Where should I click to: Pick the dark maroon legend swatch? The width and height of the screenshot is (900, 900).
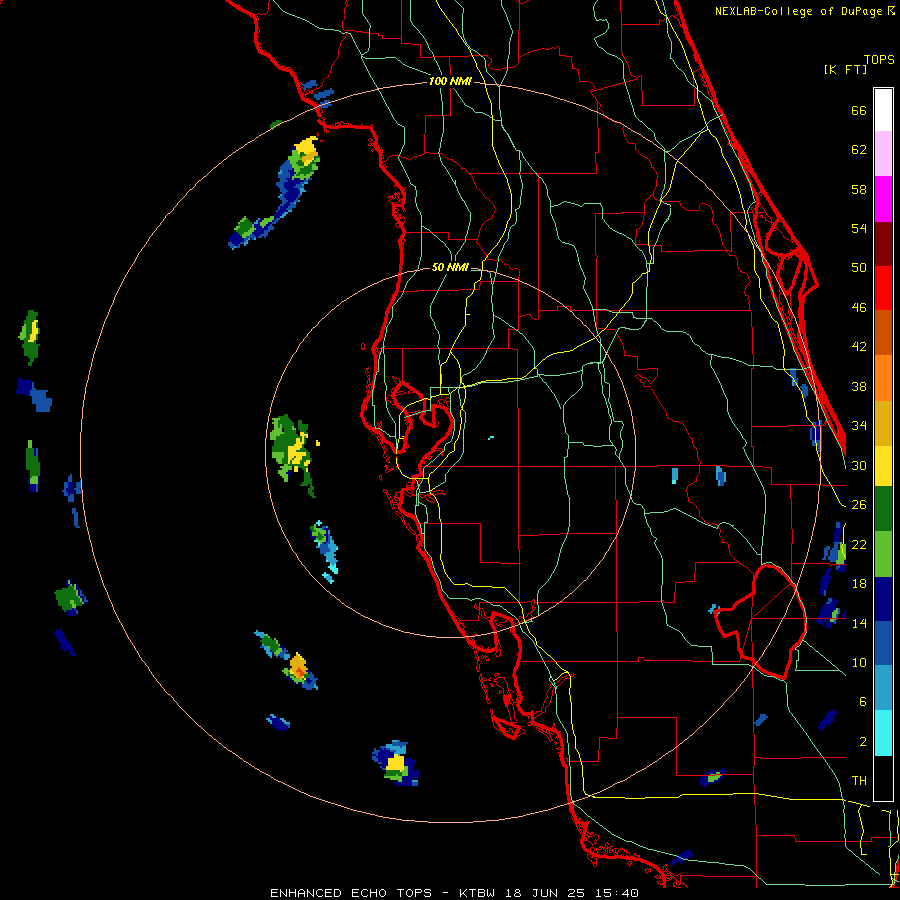(x=883, y=244)
